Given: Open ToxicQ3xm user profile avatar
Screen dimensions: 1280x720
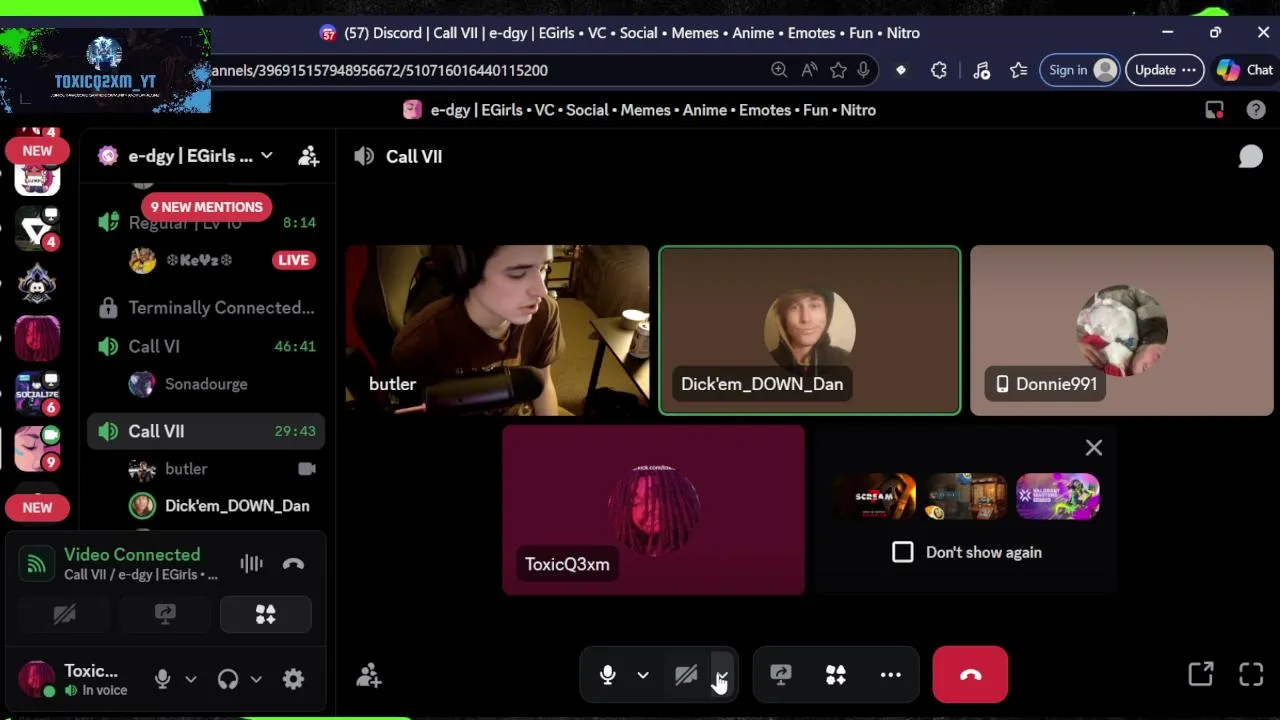Looking at the screenshot, I should click(x=37, y=679).
